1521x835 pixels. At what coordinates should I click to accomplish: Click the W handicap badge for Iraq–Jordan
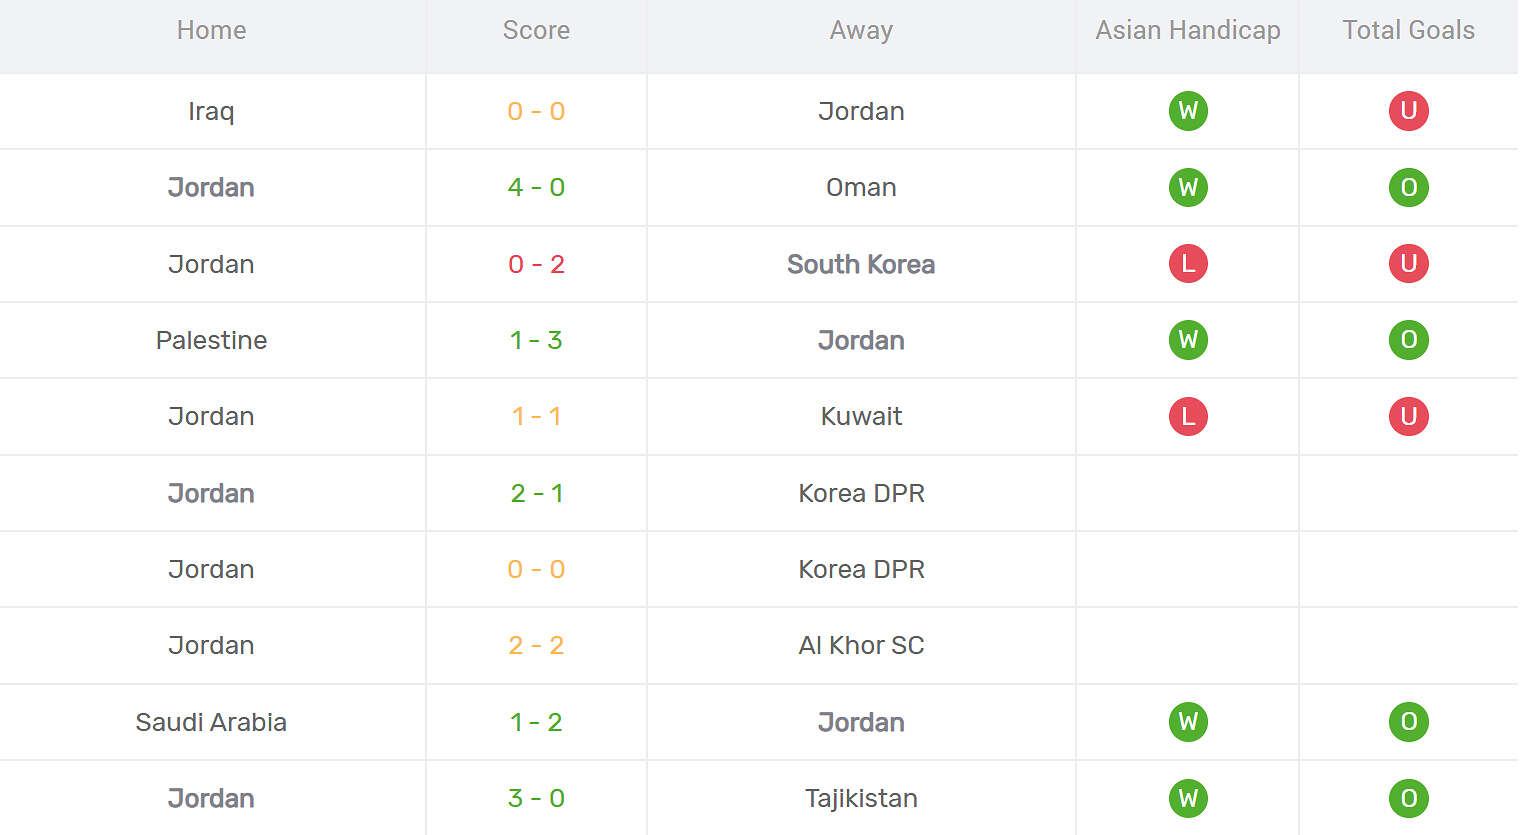[x=1188, y=111]
